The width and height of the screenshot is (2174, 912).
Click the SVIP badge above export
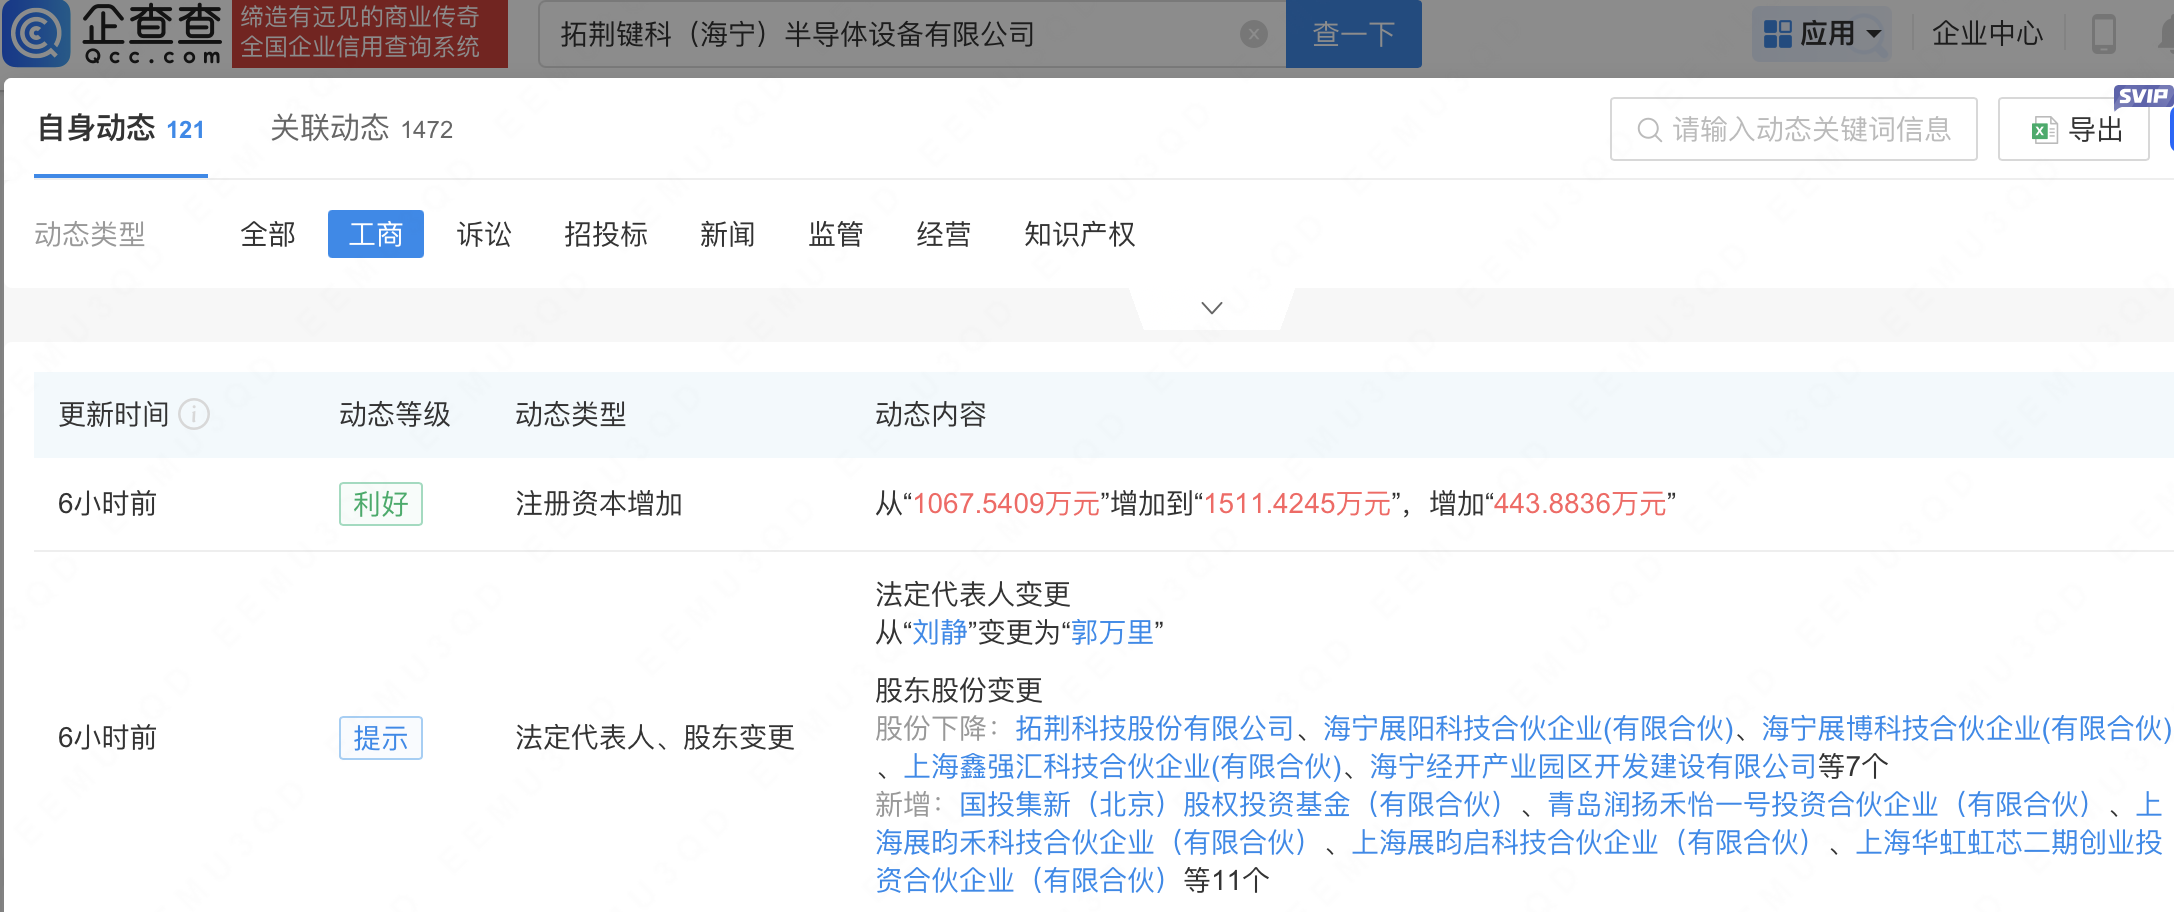[2141, 96]
